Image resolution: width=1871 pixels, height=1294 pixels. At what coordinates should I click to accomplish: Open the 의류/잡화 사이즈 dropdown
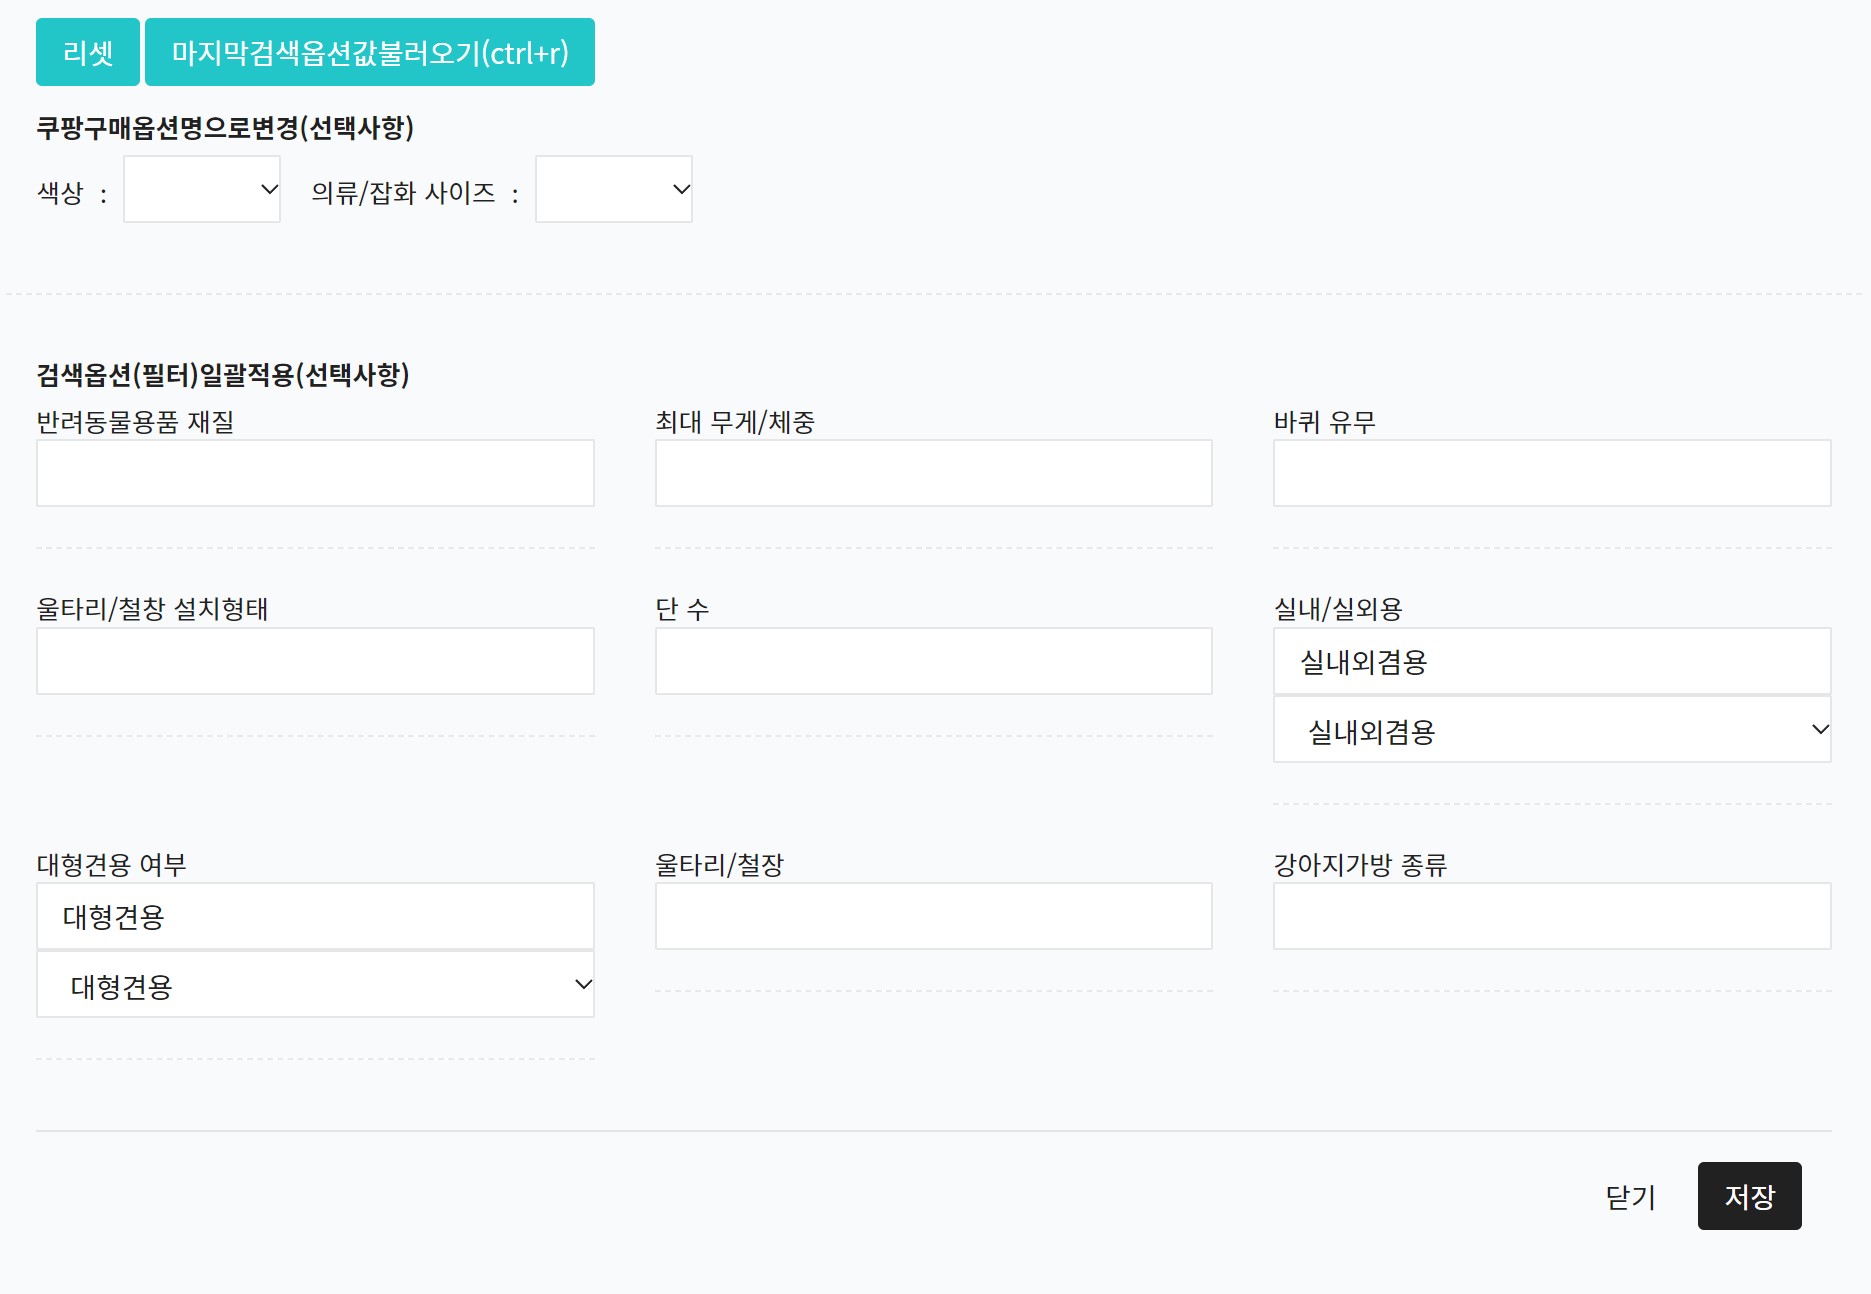614,189
